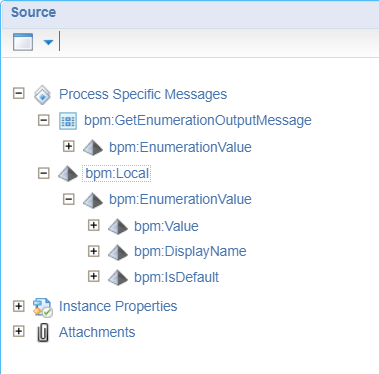Select the bpm:Value label
This screenshot has width=379, height=374.
pos(166,226)
